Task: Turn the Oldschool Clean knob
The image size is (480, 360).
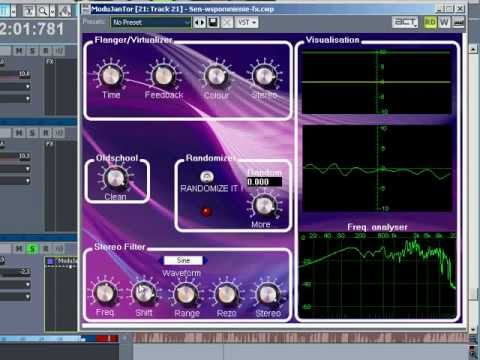Action: tap(115, 178)
